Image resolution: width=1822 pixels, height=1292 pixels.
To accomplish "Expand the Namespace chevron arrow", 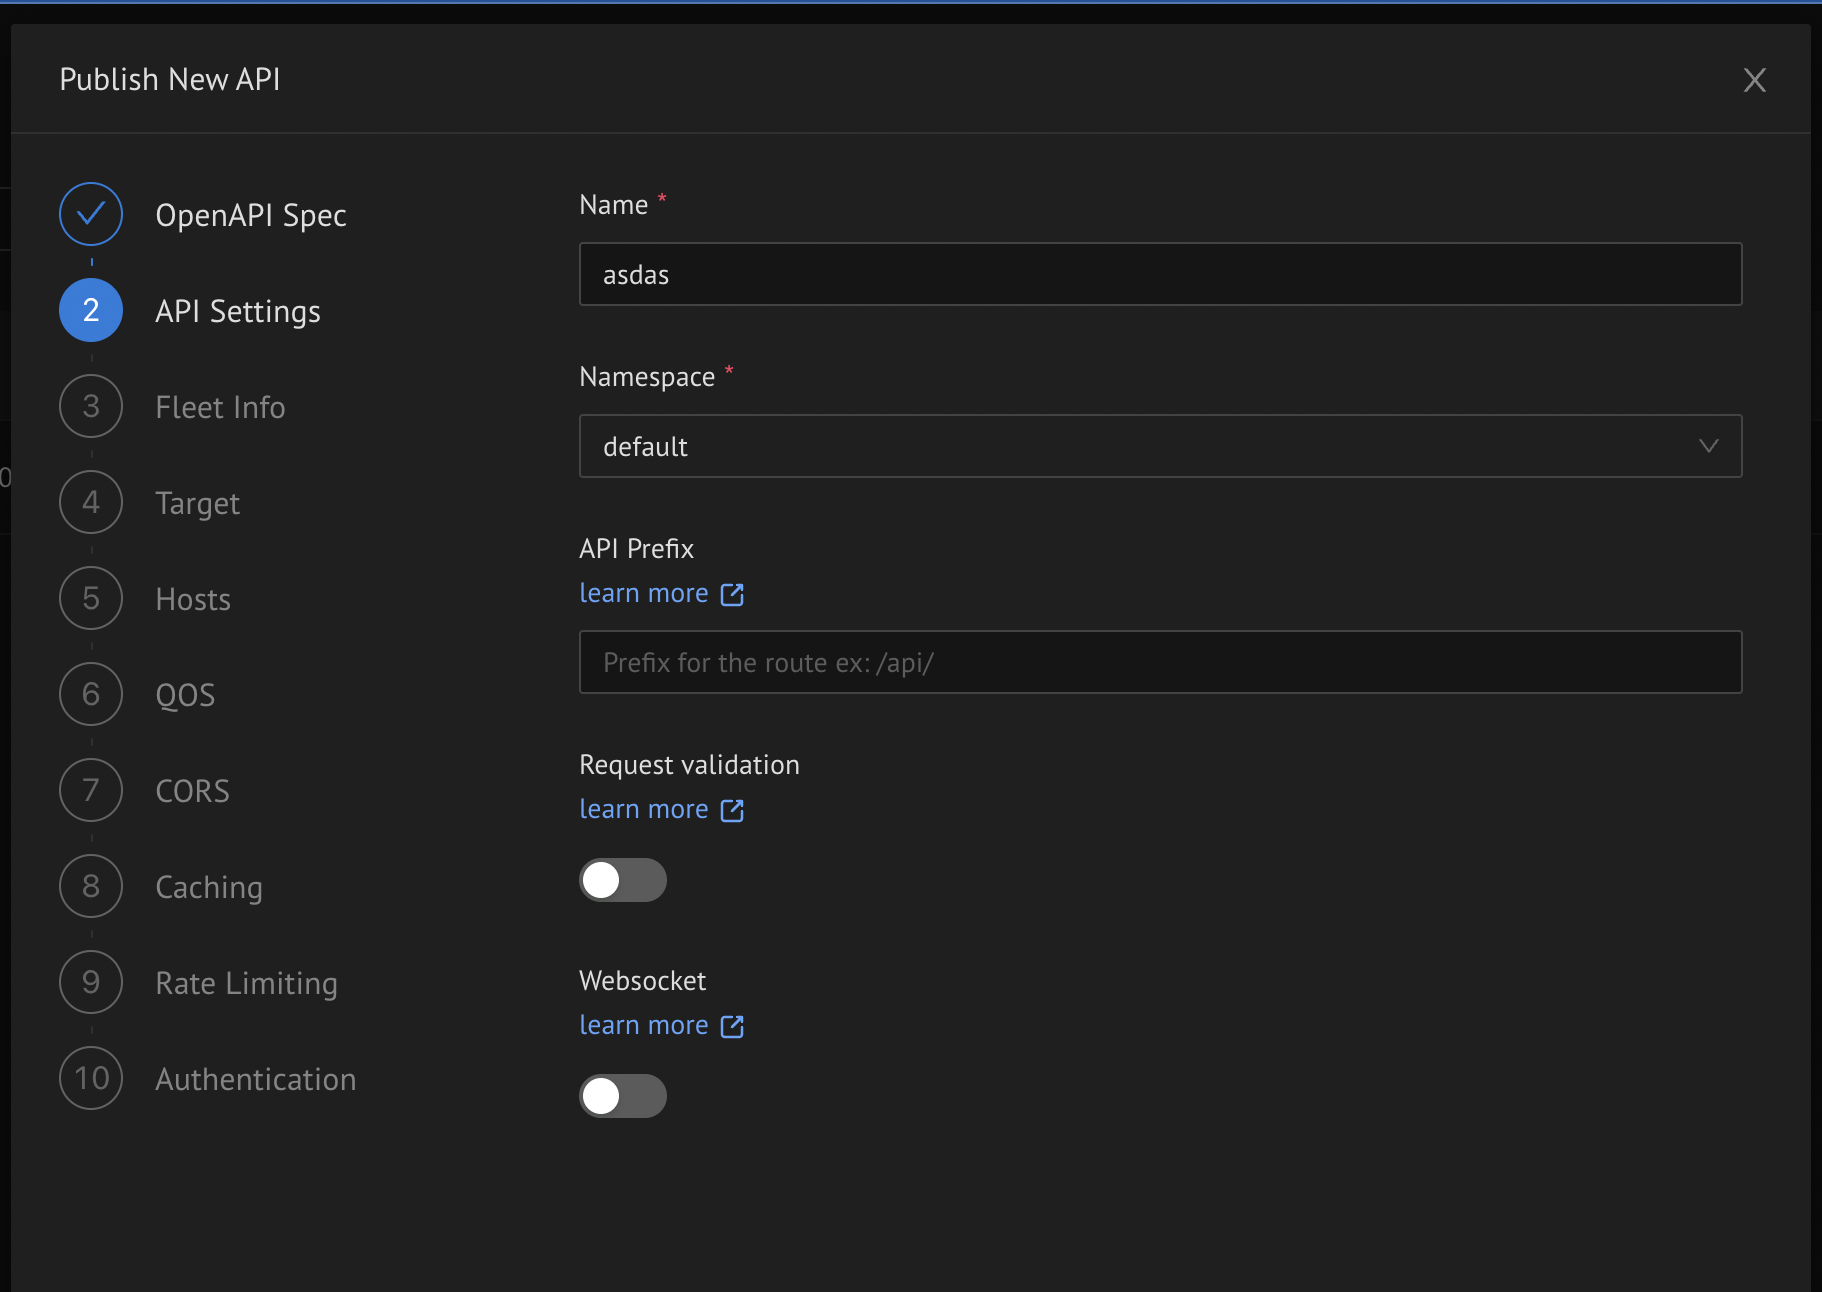I will [x=1707, y=446].
